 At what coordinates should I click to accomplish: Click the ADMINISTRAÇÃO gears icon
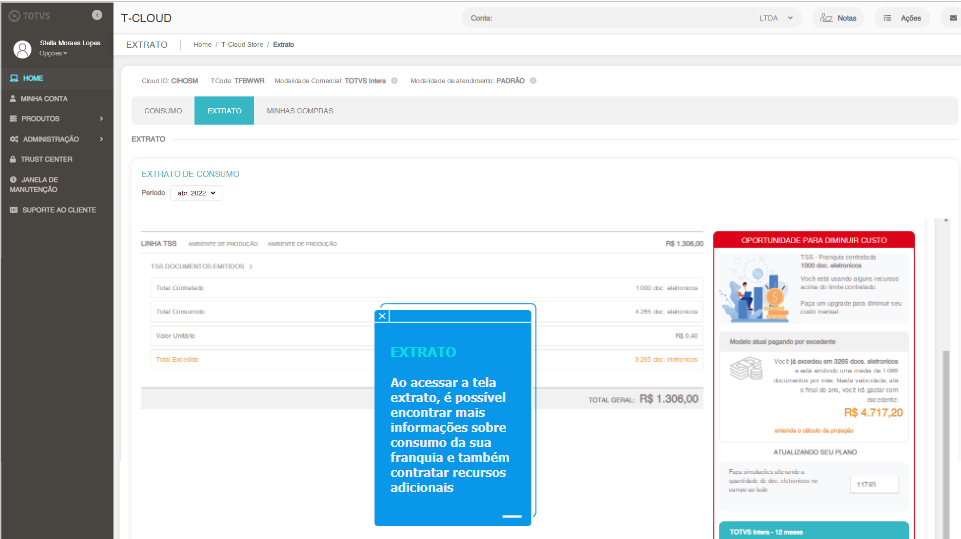click(x=14, y=139)
